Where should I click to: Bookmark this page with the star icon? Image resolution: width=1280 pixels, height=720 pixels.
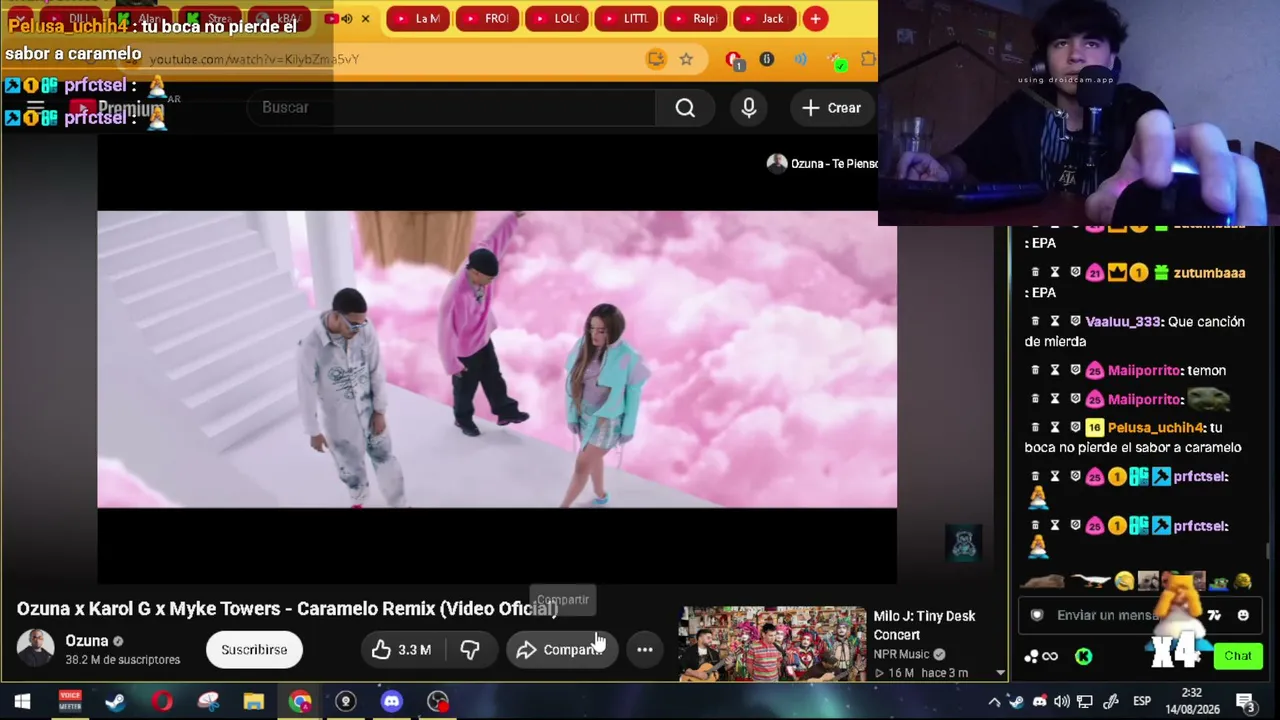[x=686, y=59]
